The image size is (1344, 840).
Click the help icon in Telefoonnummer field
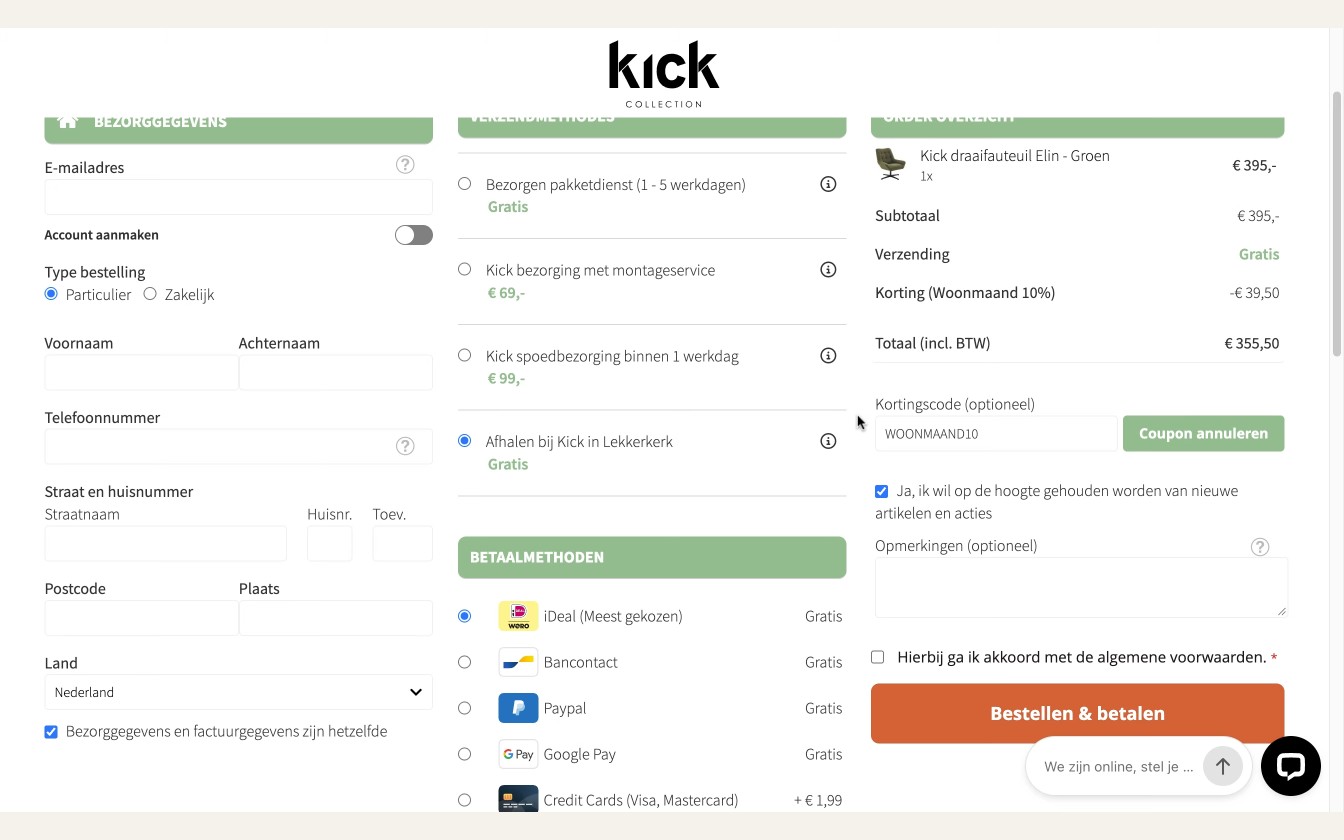tap(405, 446)
